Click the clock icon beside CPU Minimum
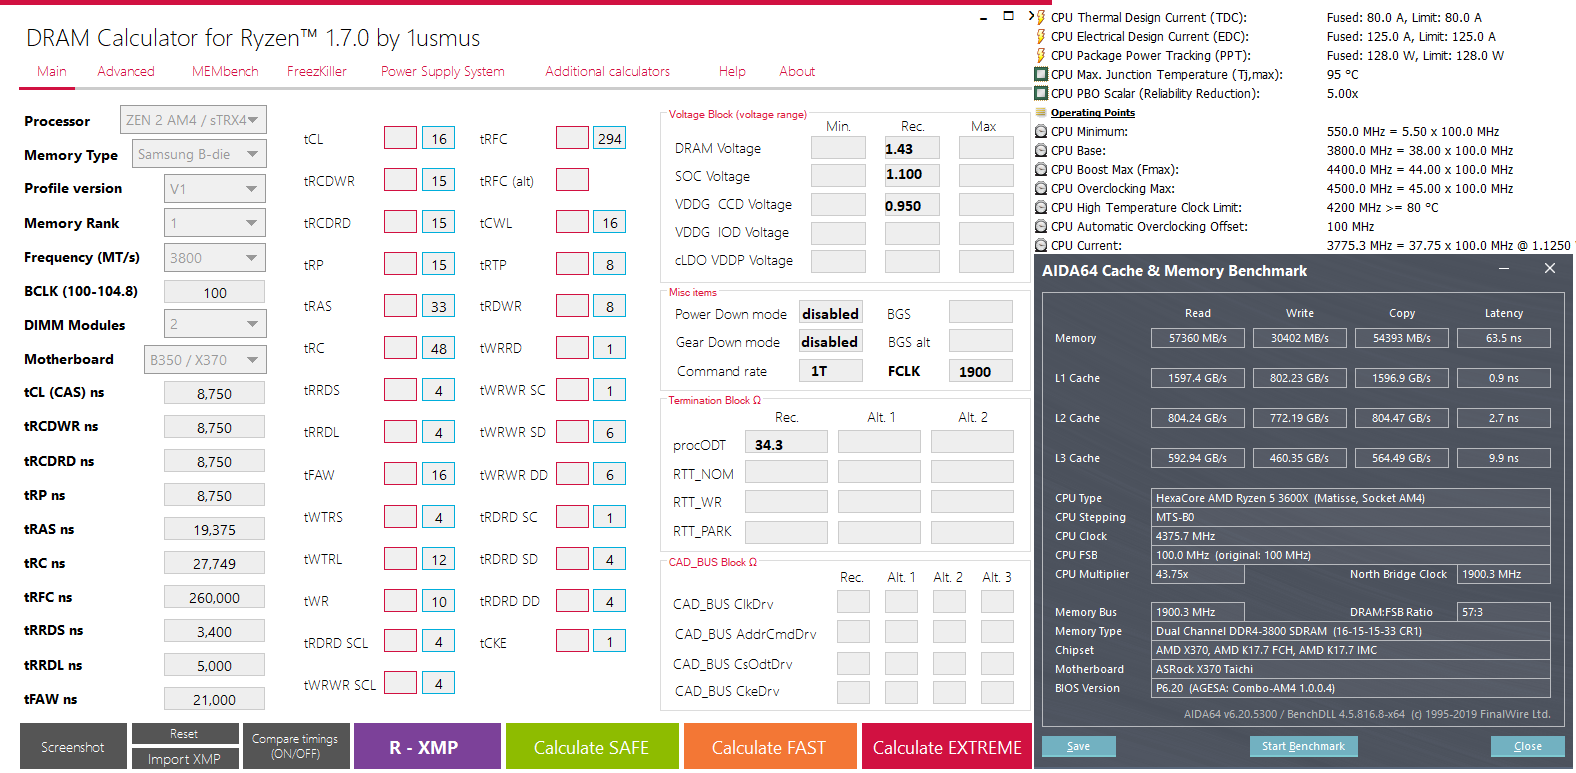This screenshot has height=773, width=1576. pyautogui.click(x=1041, y=131)
